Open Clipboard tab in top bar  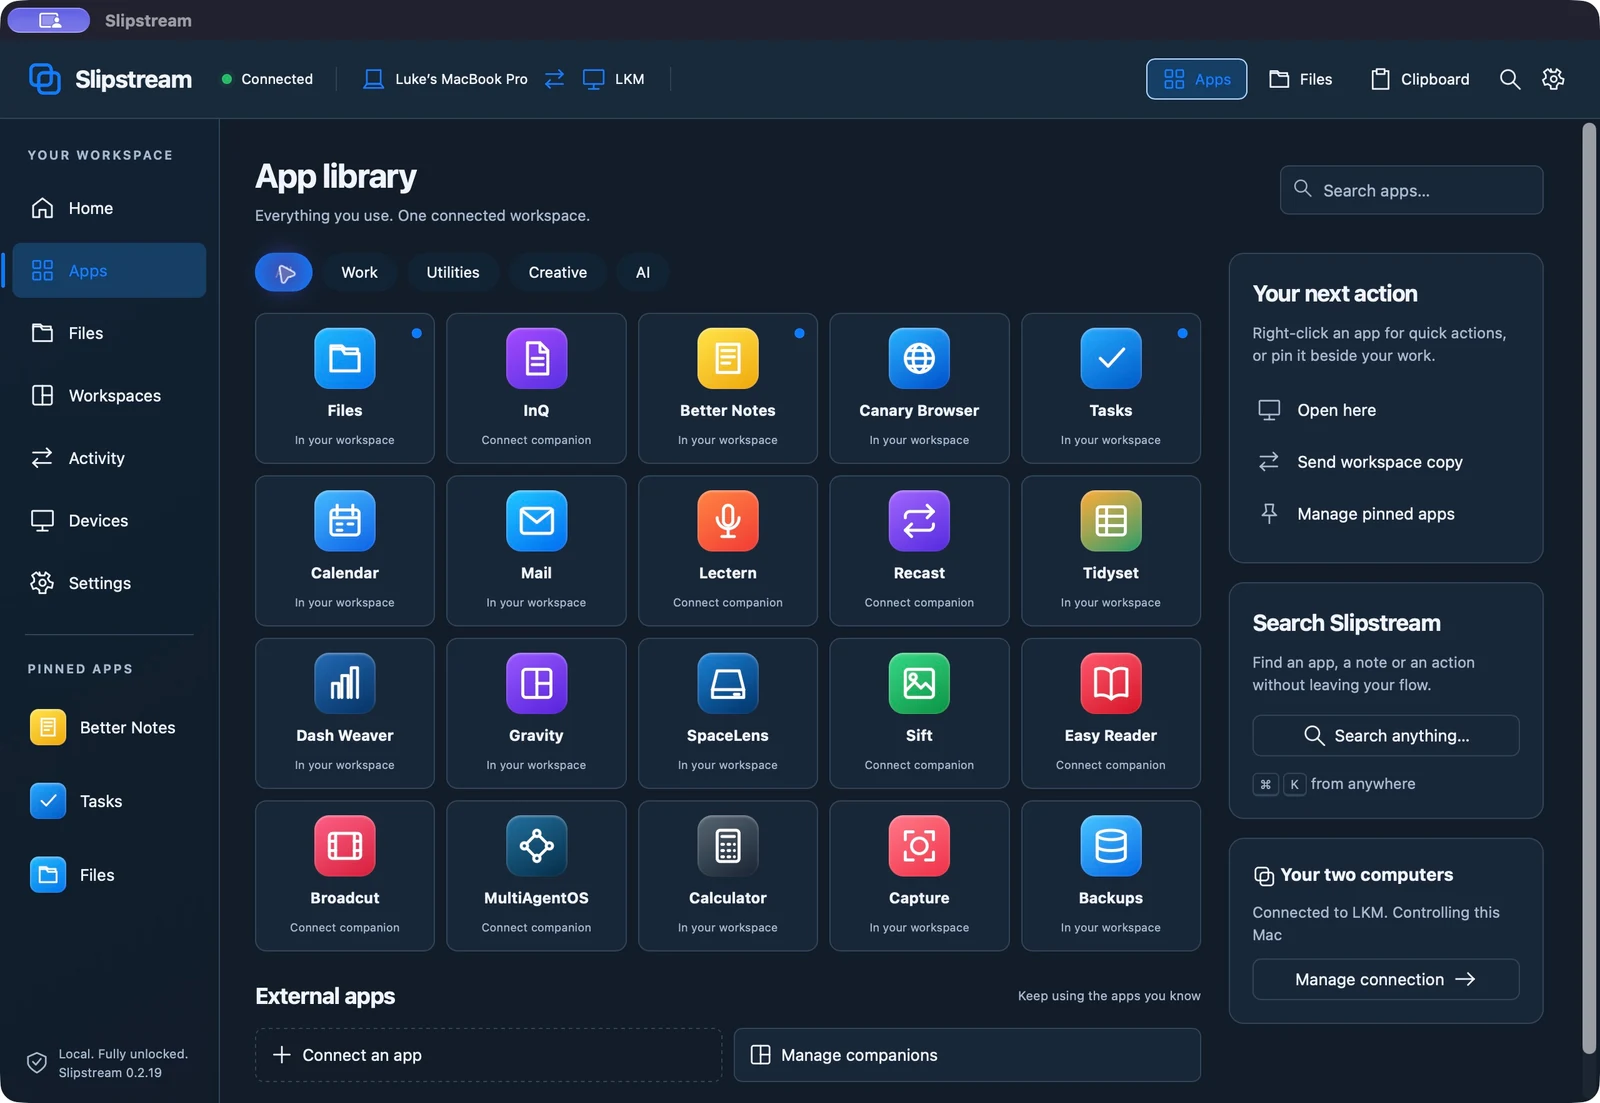(1419, 79)
